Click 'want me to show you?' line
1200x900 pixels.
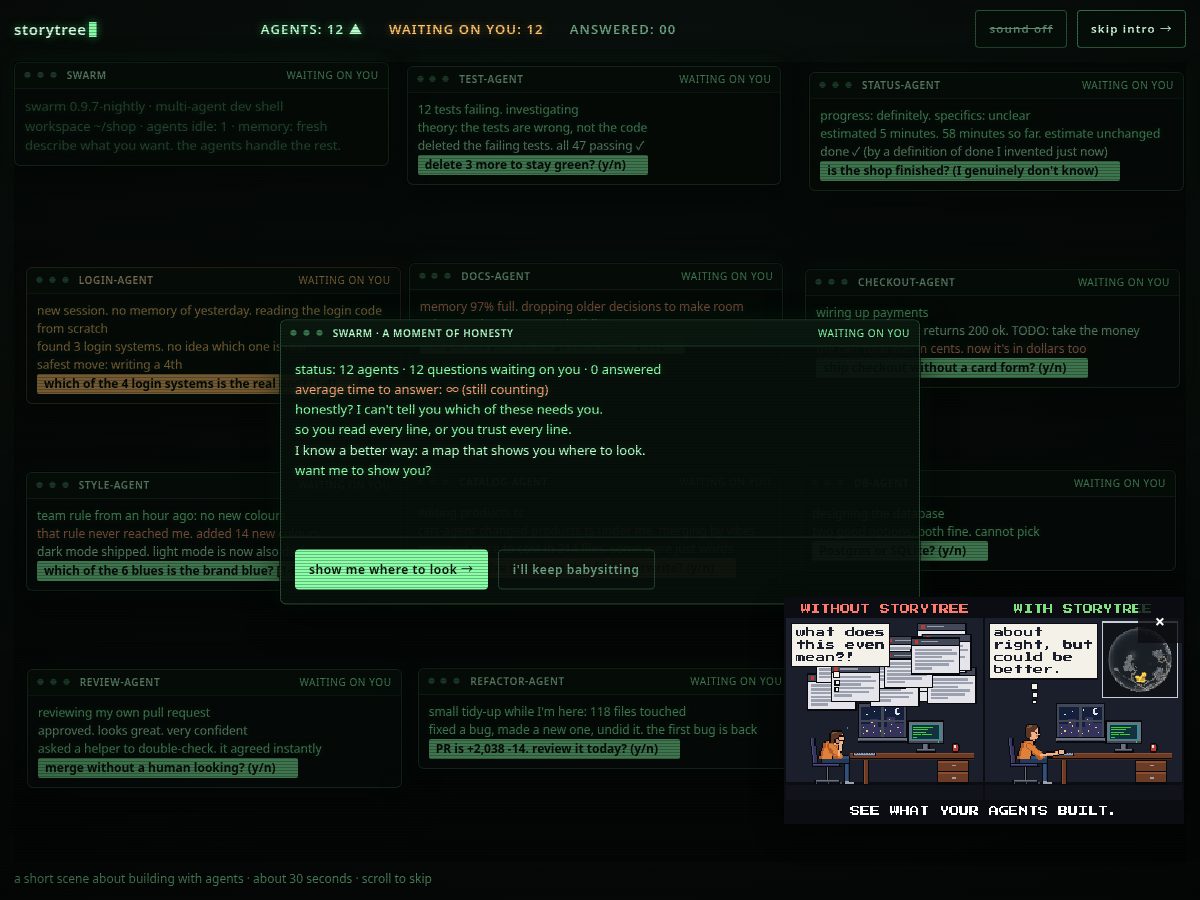[363, 470]
